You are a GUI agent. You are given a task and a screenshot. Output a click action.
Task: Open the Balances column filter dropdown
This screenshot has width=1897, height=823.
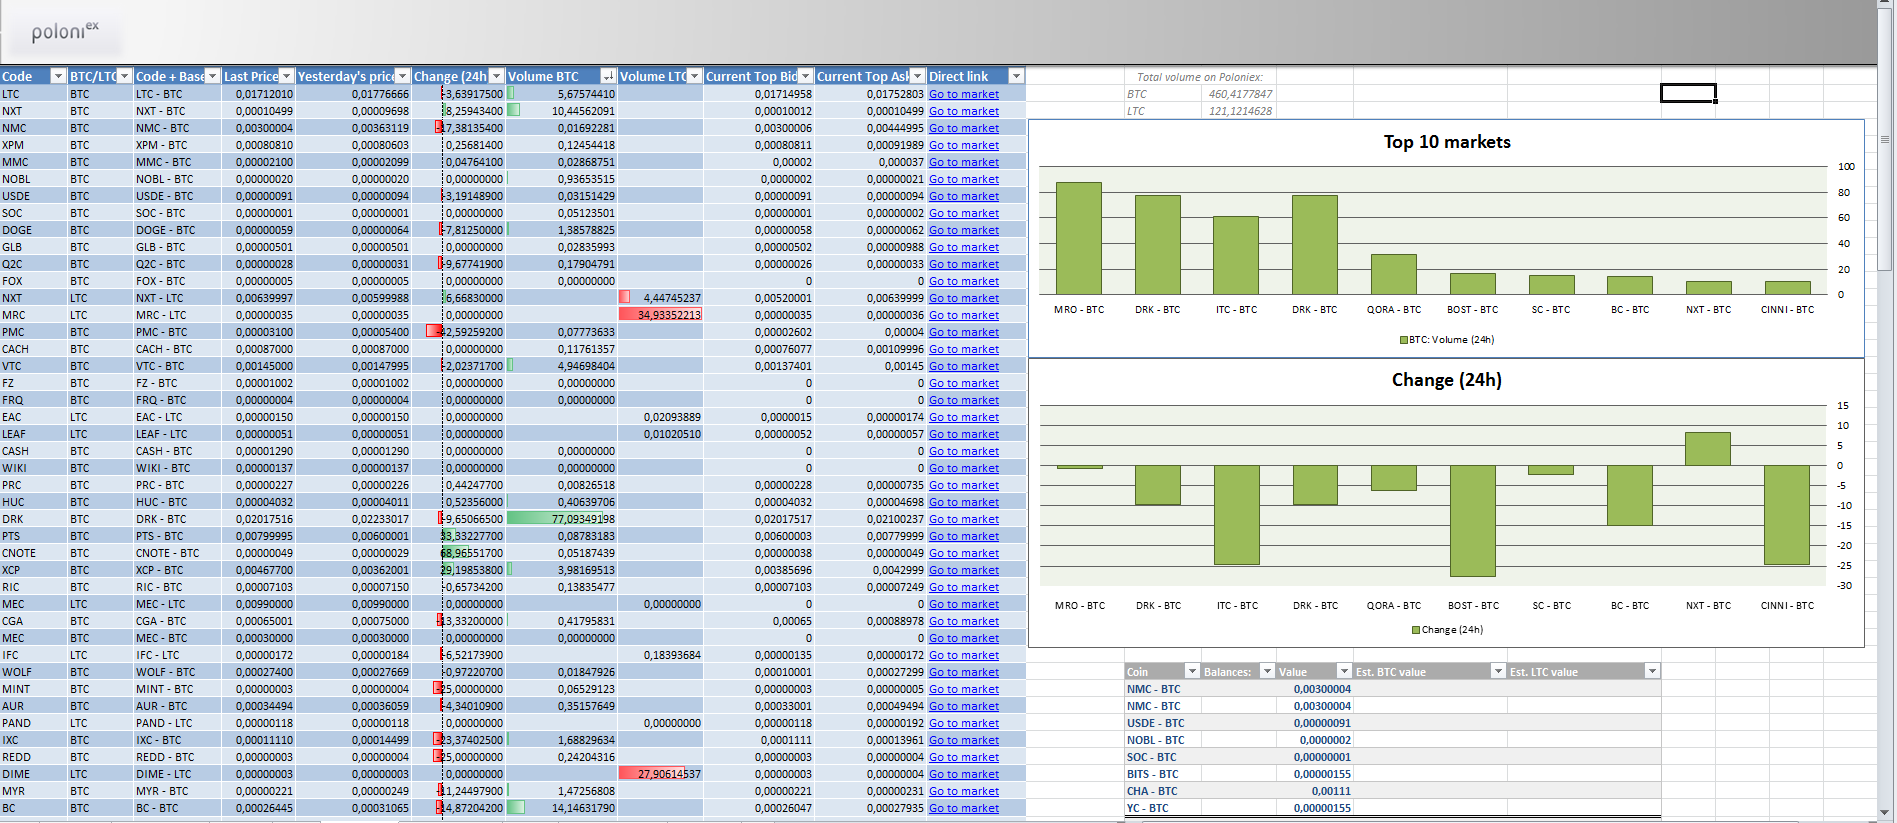pyautogui.click(x=1267, y=671)
